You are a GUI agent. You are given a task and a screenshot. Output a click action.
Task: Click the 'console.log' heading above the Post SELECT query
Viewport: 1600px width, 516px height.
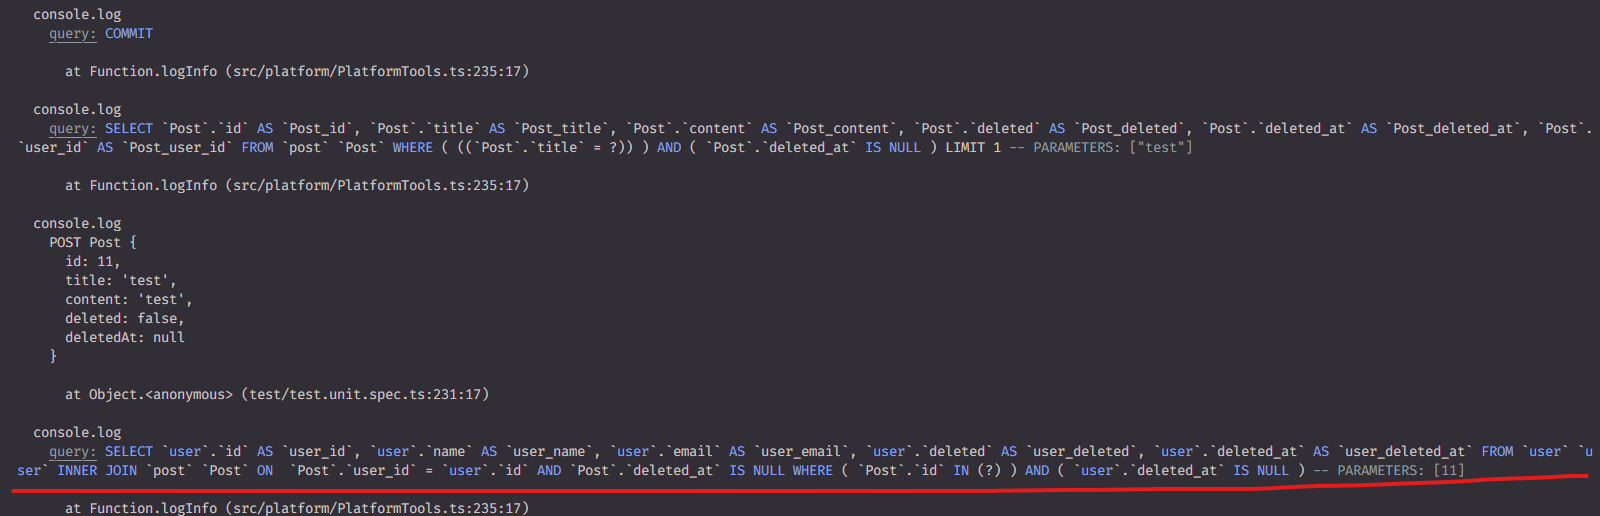pos(77,109)
